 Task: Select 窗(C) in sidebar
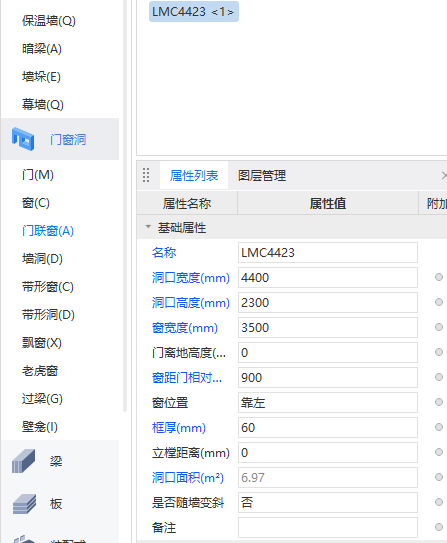[36, 203]
